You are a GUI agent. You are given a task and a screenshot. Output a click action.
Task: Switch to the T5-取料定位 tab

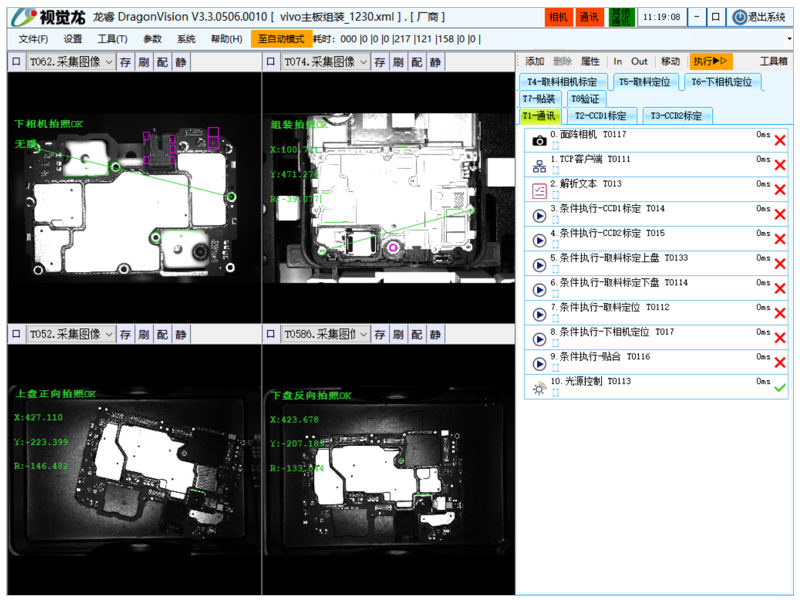point(644,82)
